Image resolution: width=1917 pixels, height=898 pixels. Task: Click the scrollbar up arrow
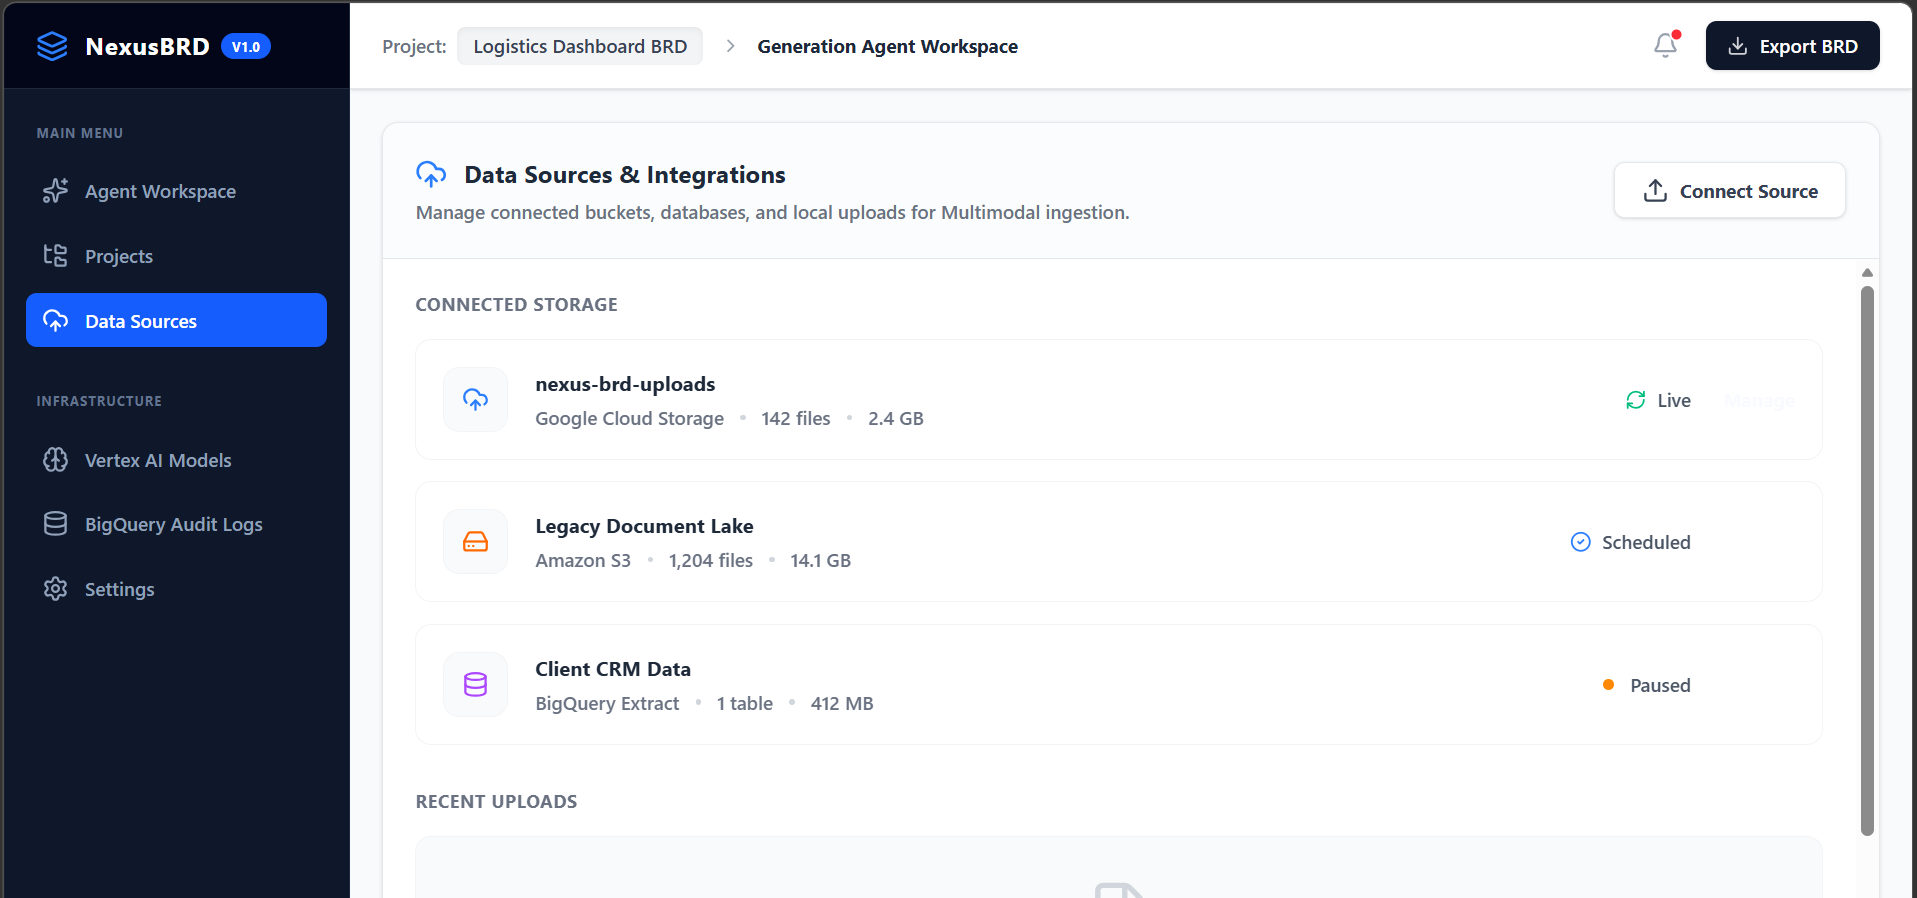click(1867, 272)
